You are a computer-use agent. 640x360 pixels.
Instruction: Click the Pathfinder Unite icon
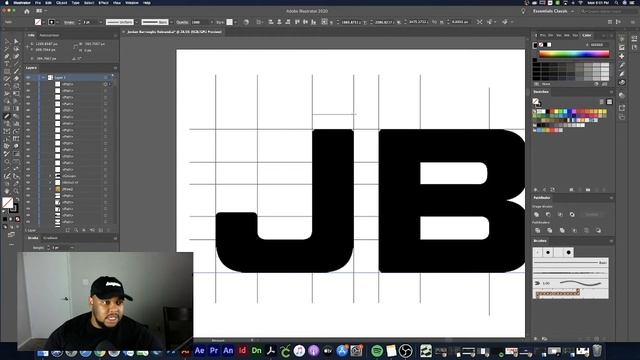coord(537,214)
